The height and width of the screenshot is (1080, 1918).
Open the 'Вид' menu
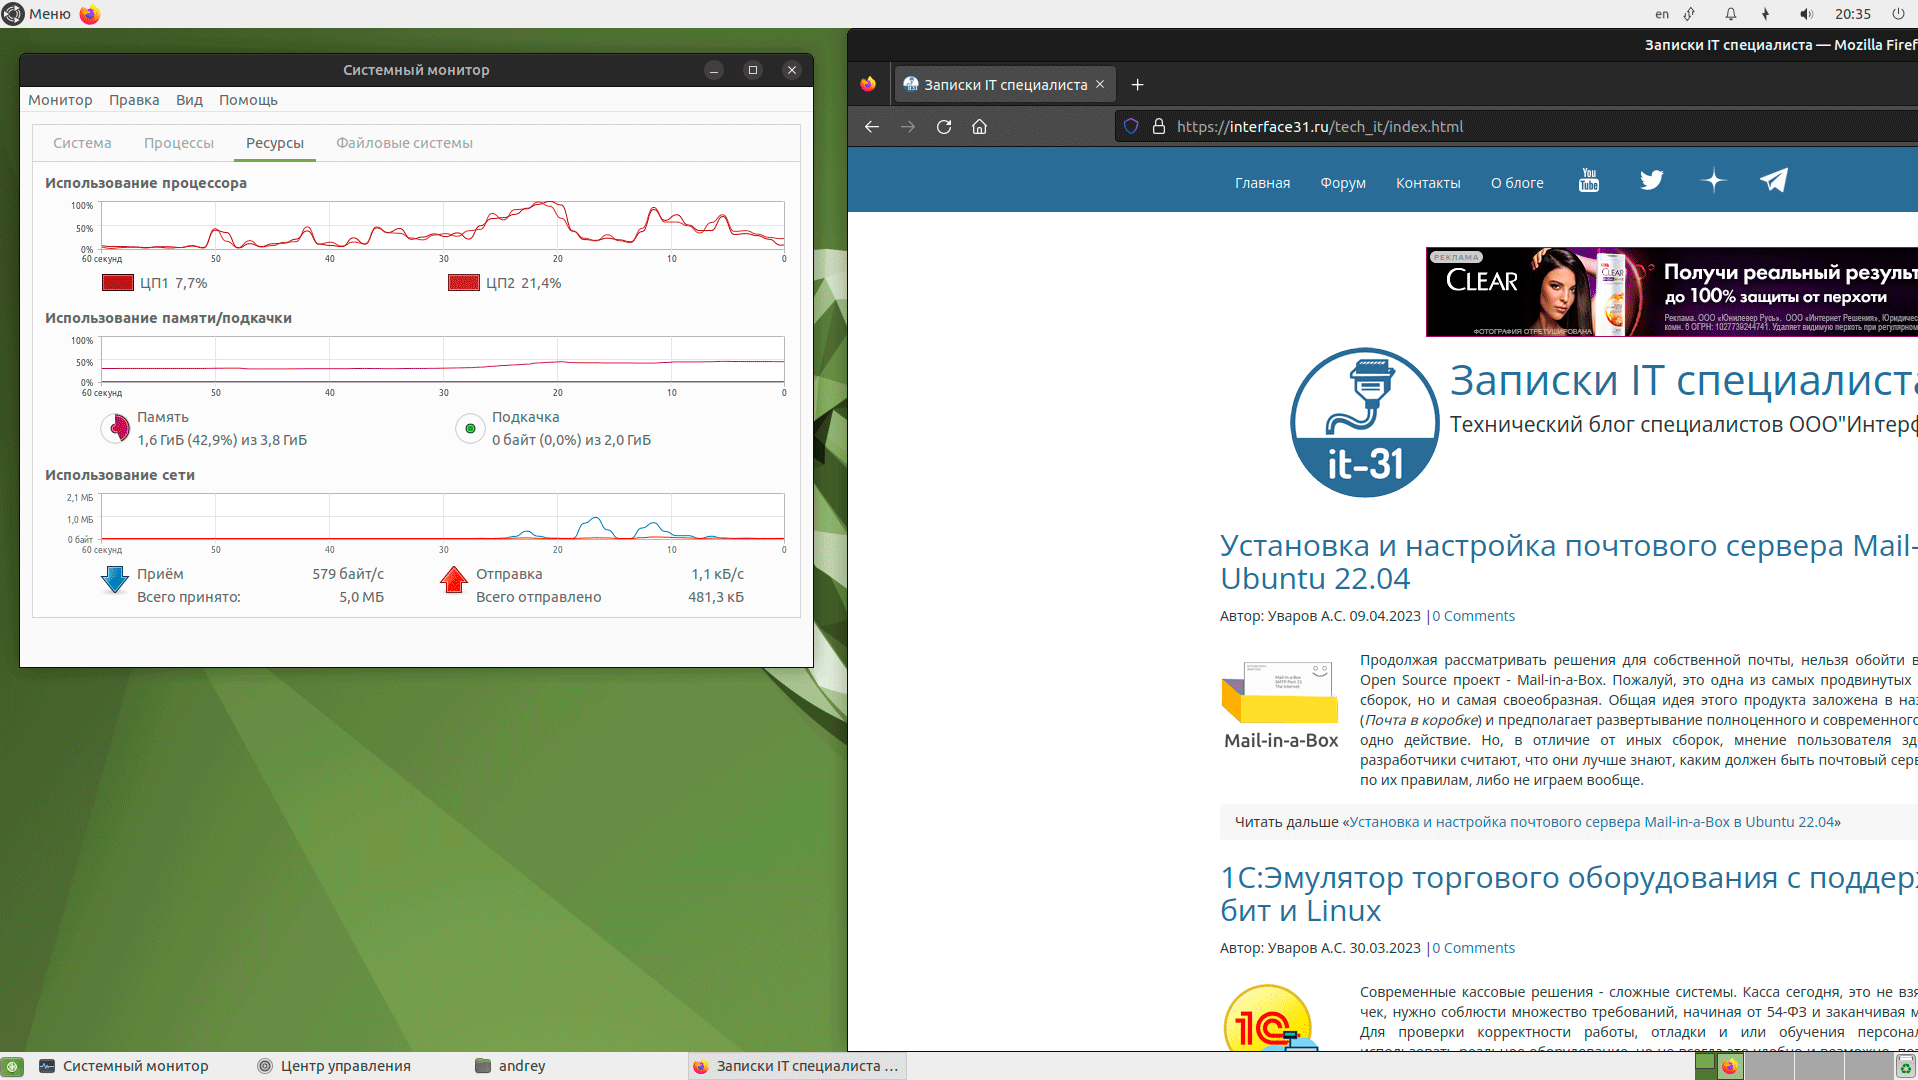(x=189, y=100)
